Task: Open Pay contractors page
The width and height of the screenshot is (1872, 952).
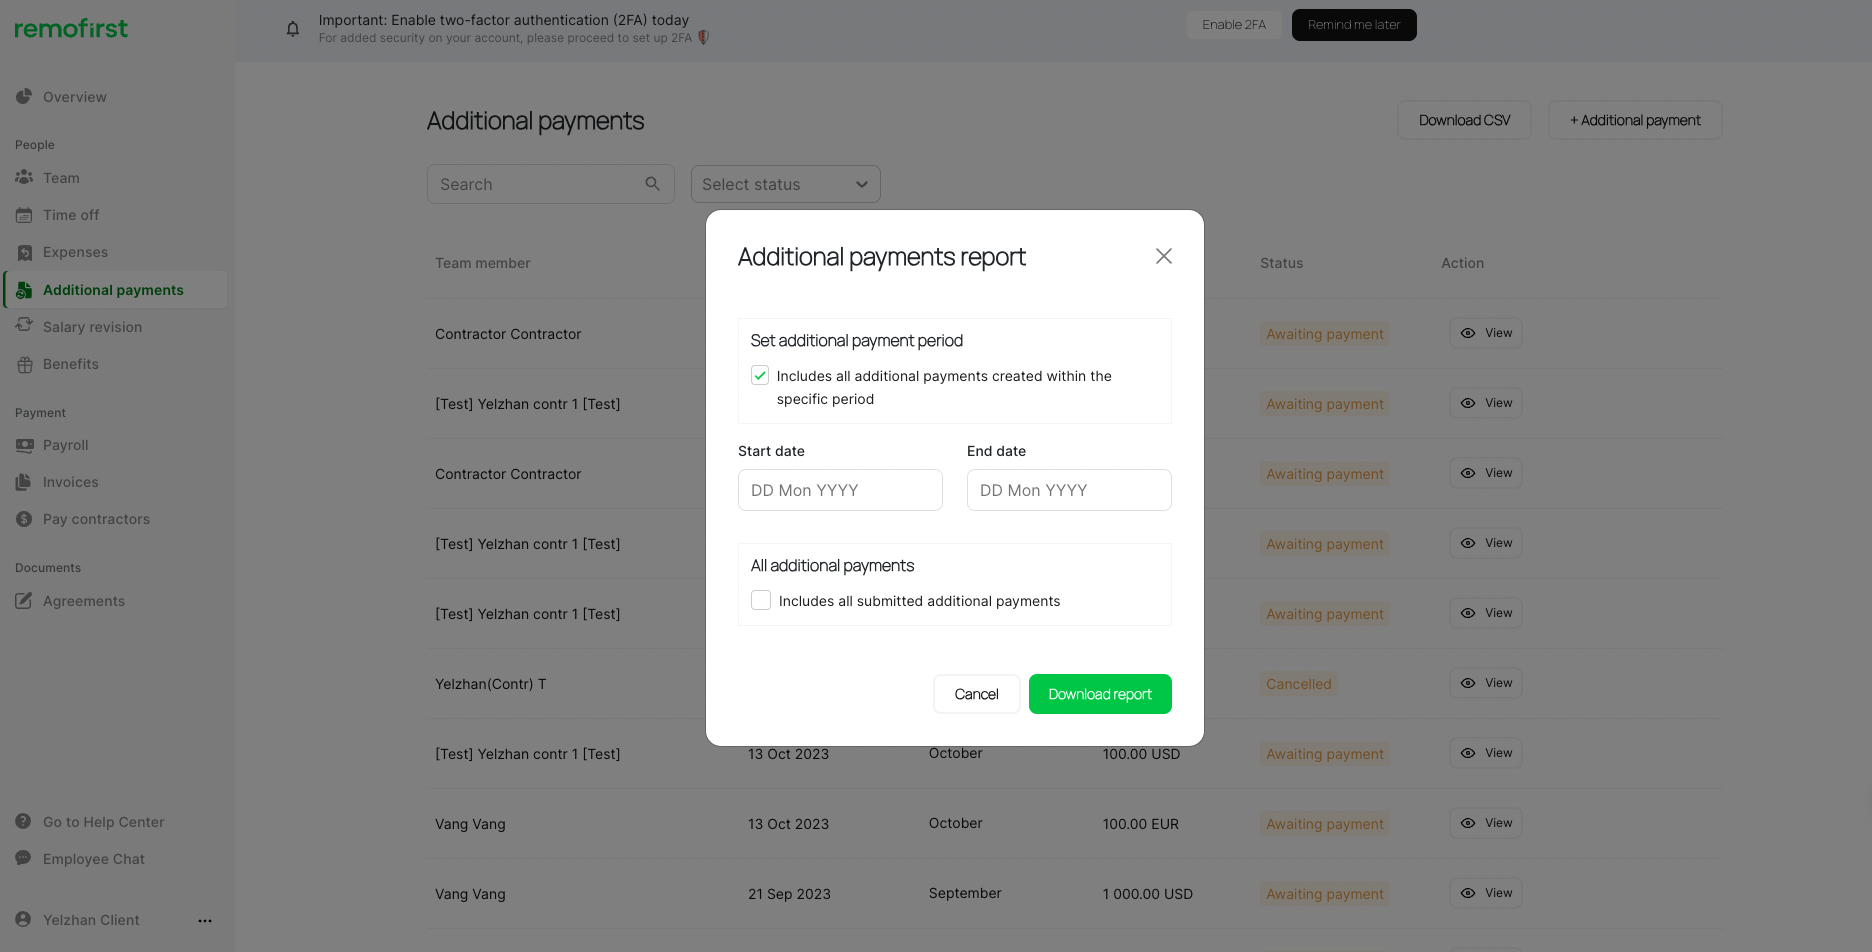Action: [x=96, y=519]
